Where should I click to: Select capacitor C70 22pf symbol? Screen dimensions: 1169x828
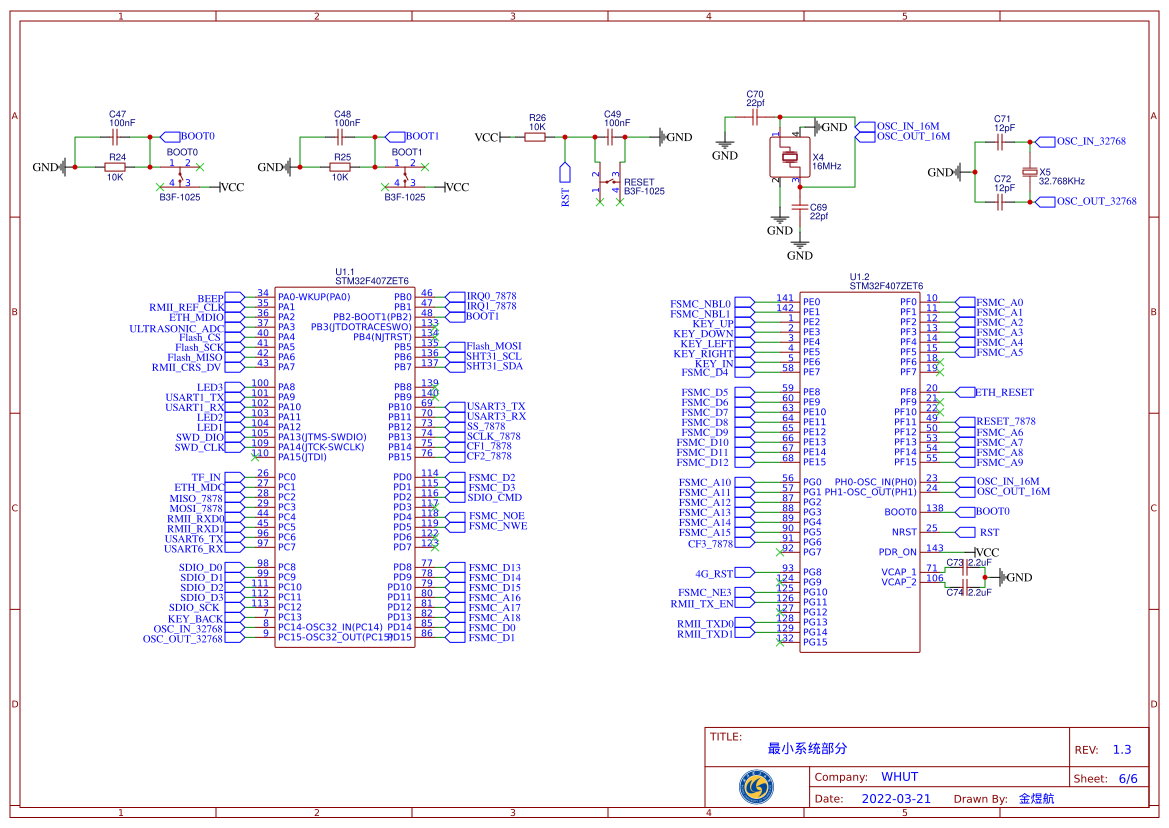(754, 117)
